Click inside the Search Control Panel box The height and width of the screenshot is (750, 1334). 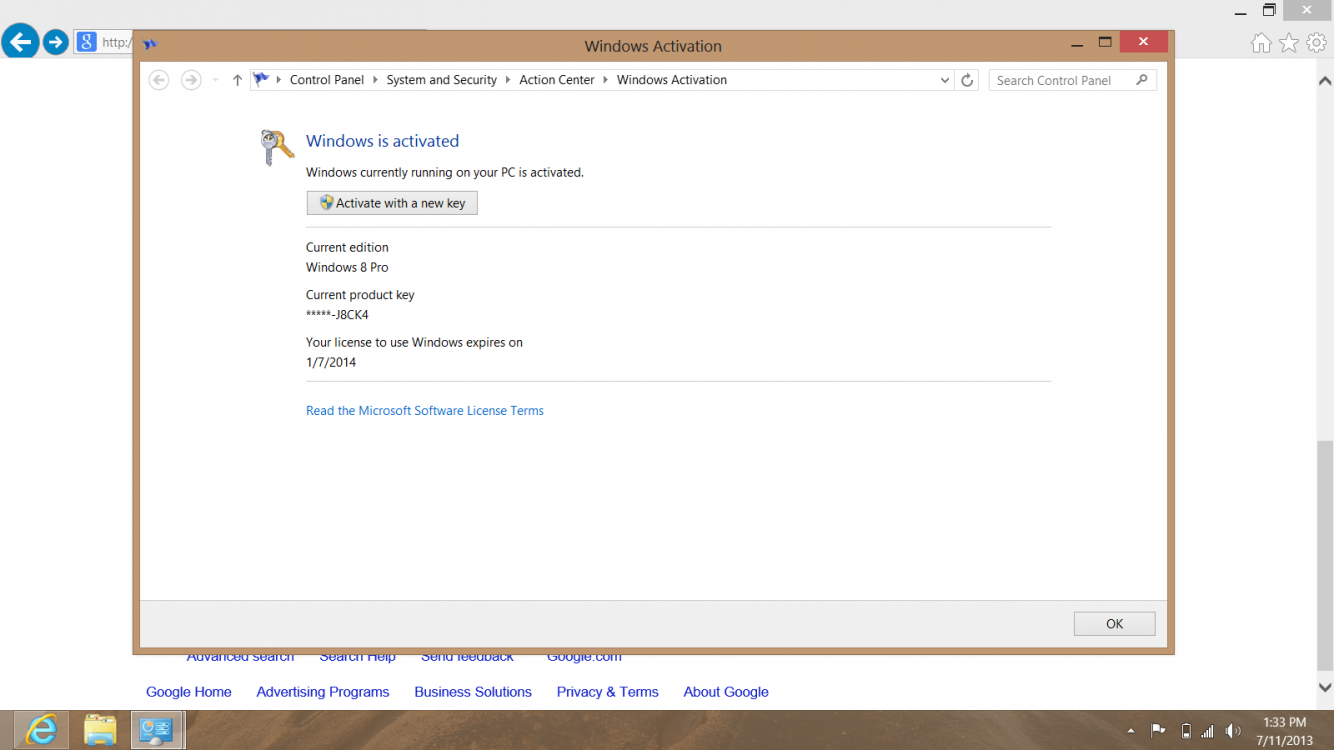coord(1060,79)
